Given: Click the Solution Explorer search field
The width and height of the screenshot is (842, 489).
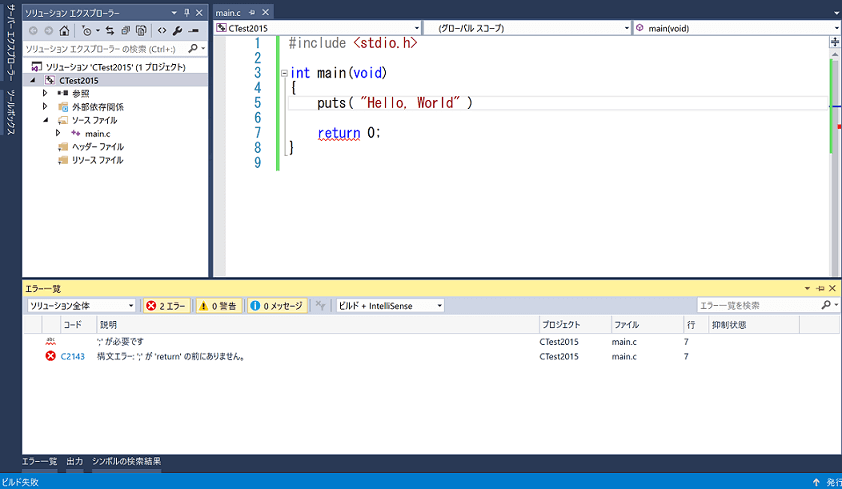Looking at the screenshot, I should click(x=105, y=48).
